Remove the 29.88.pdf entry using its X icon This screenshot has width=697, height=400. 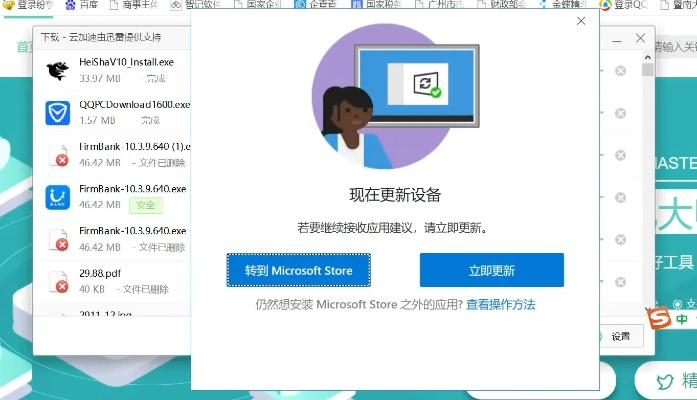(x=620, y=282)
